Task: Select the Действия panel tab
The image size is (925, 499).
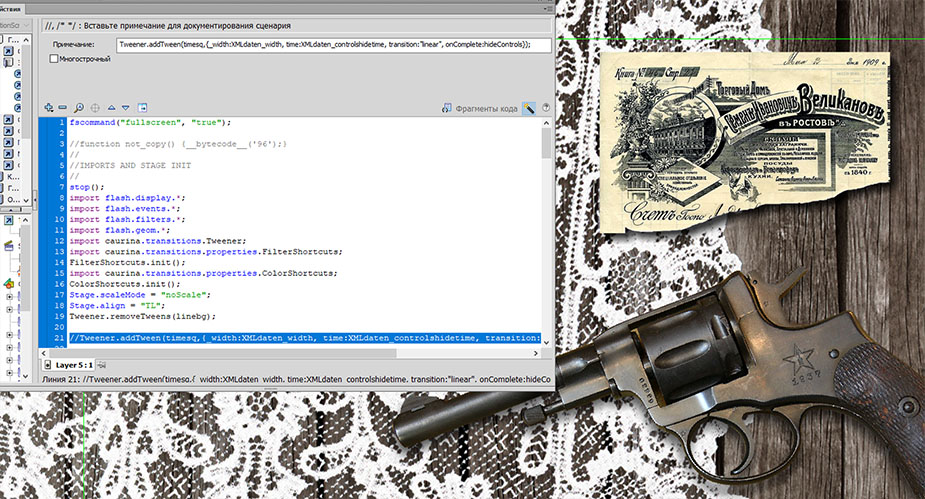Action: pos(14,6)
